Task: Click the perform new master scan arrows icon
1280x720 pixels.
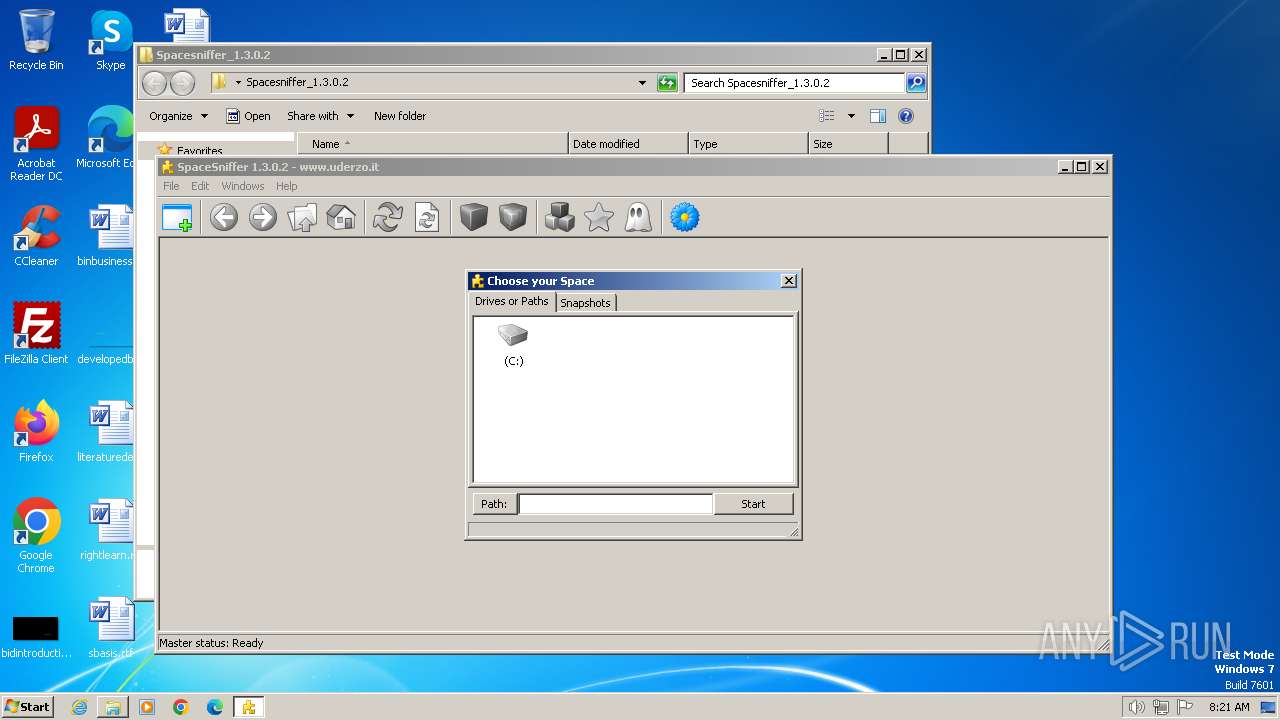Action: [x=388, y=217]
